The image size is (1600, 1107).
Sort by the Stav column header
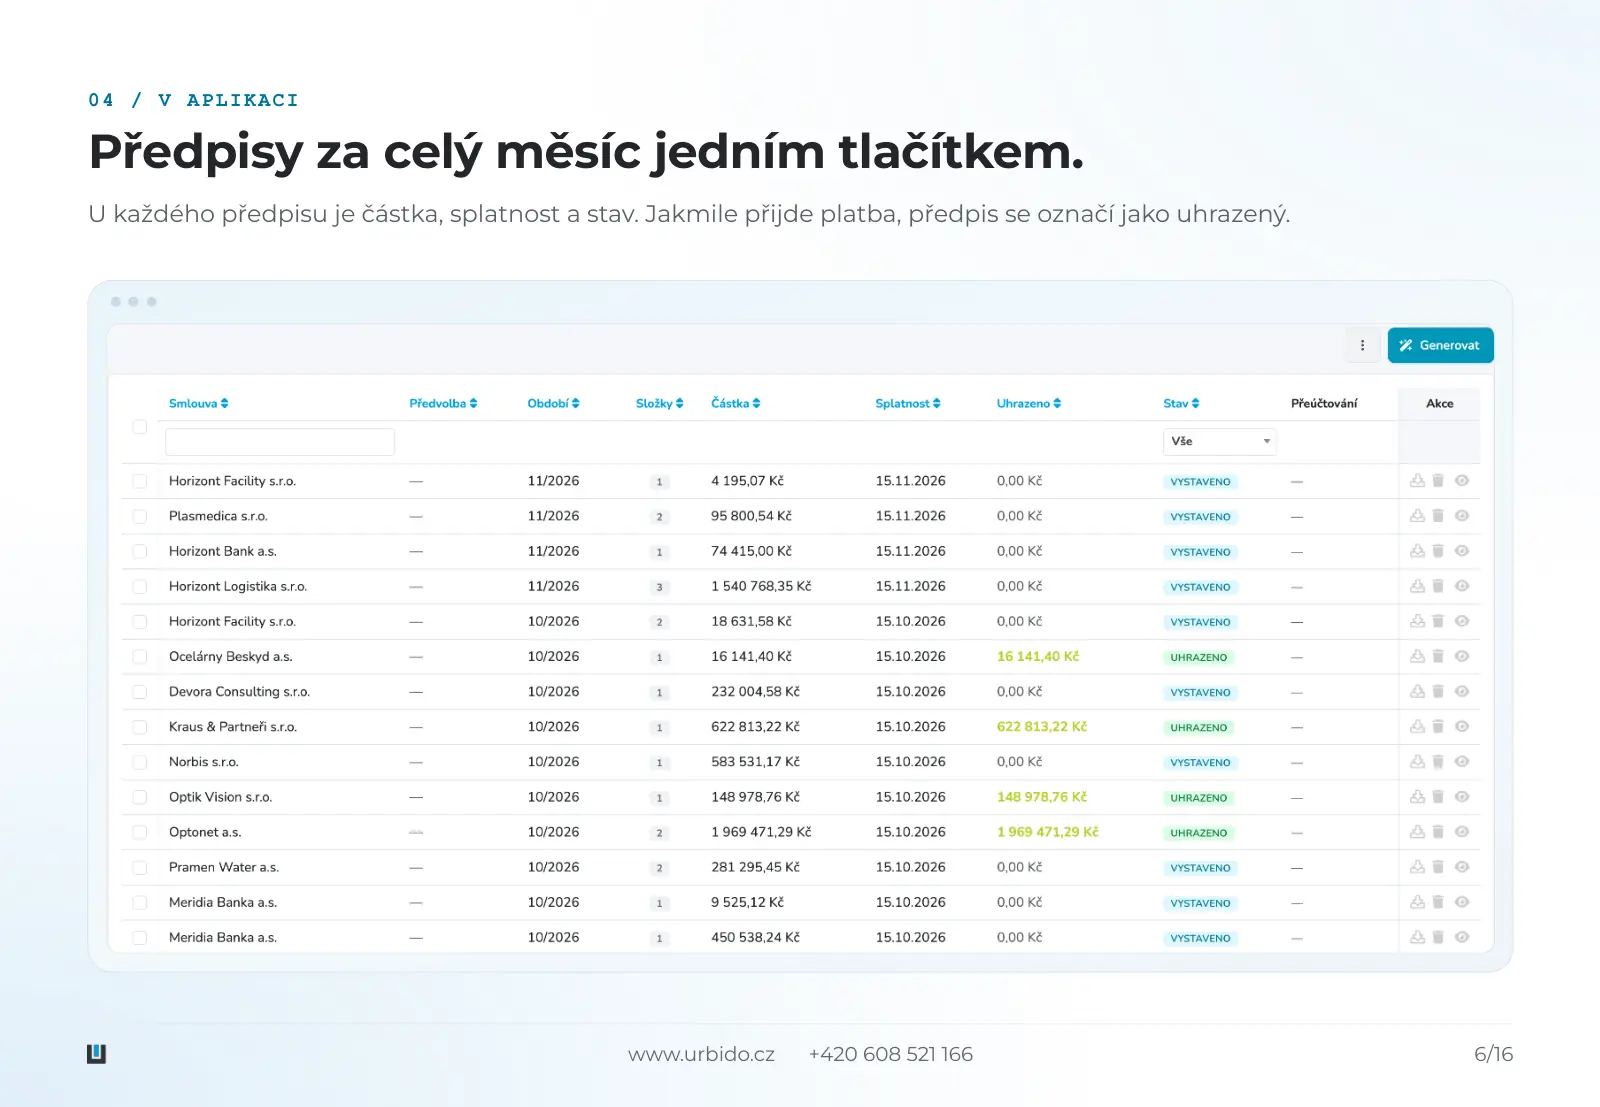1181,403
